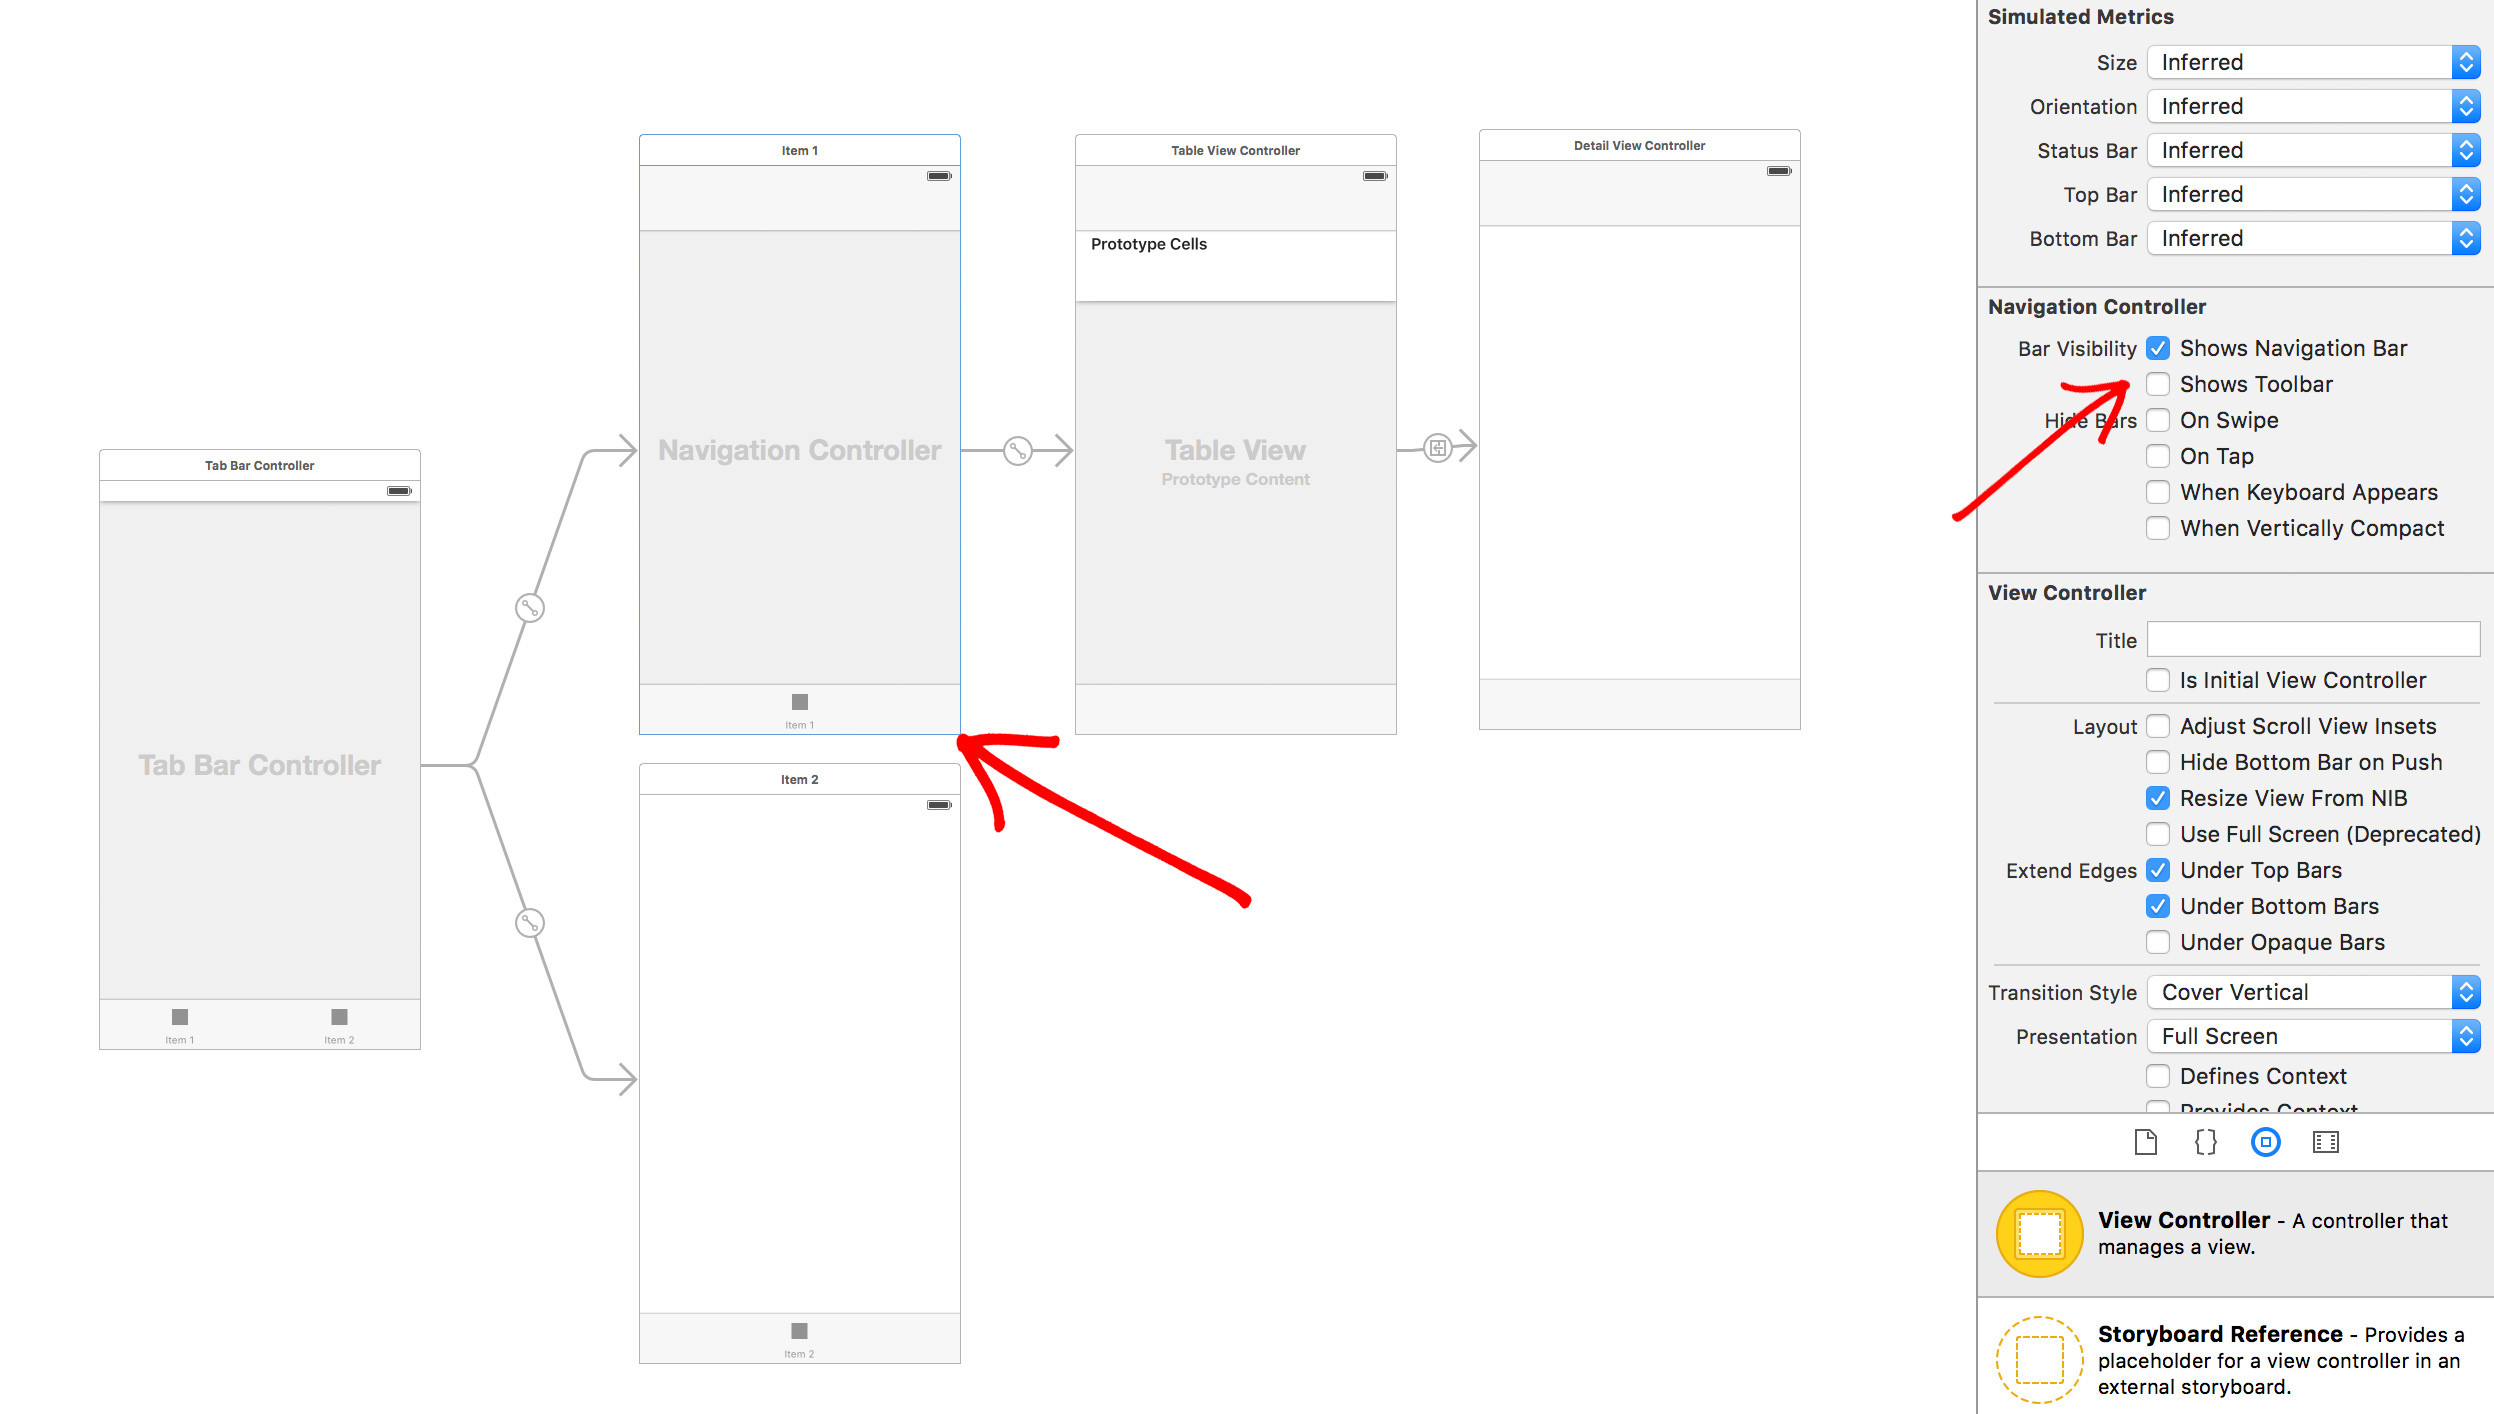Expand the Size simulated metrics dropdown
The height and width of the screenshot is (1414, 2494).
(2472, 62)
